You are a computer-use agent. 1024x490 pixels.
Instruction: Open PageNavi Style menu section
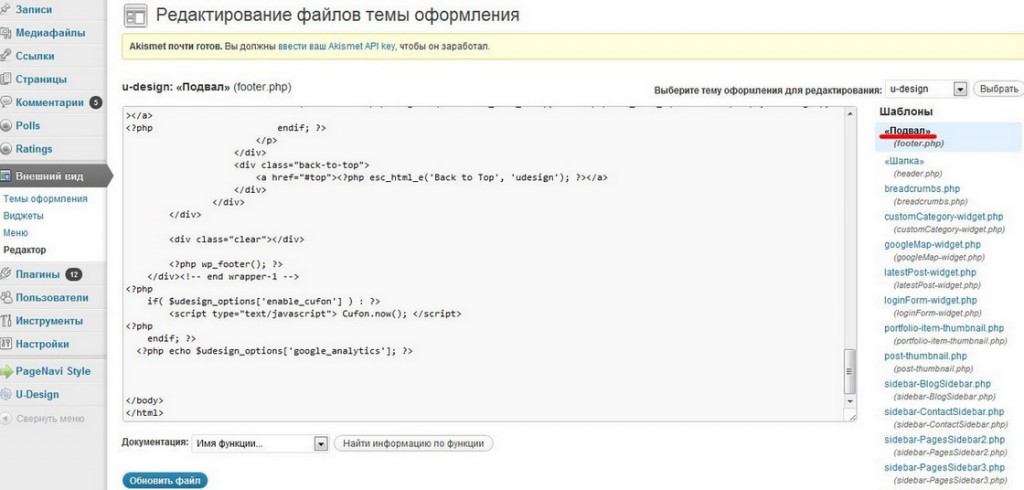tap(53, 372)
